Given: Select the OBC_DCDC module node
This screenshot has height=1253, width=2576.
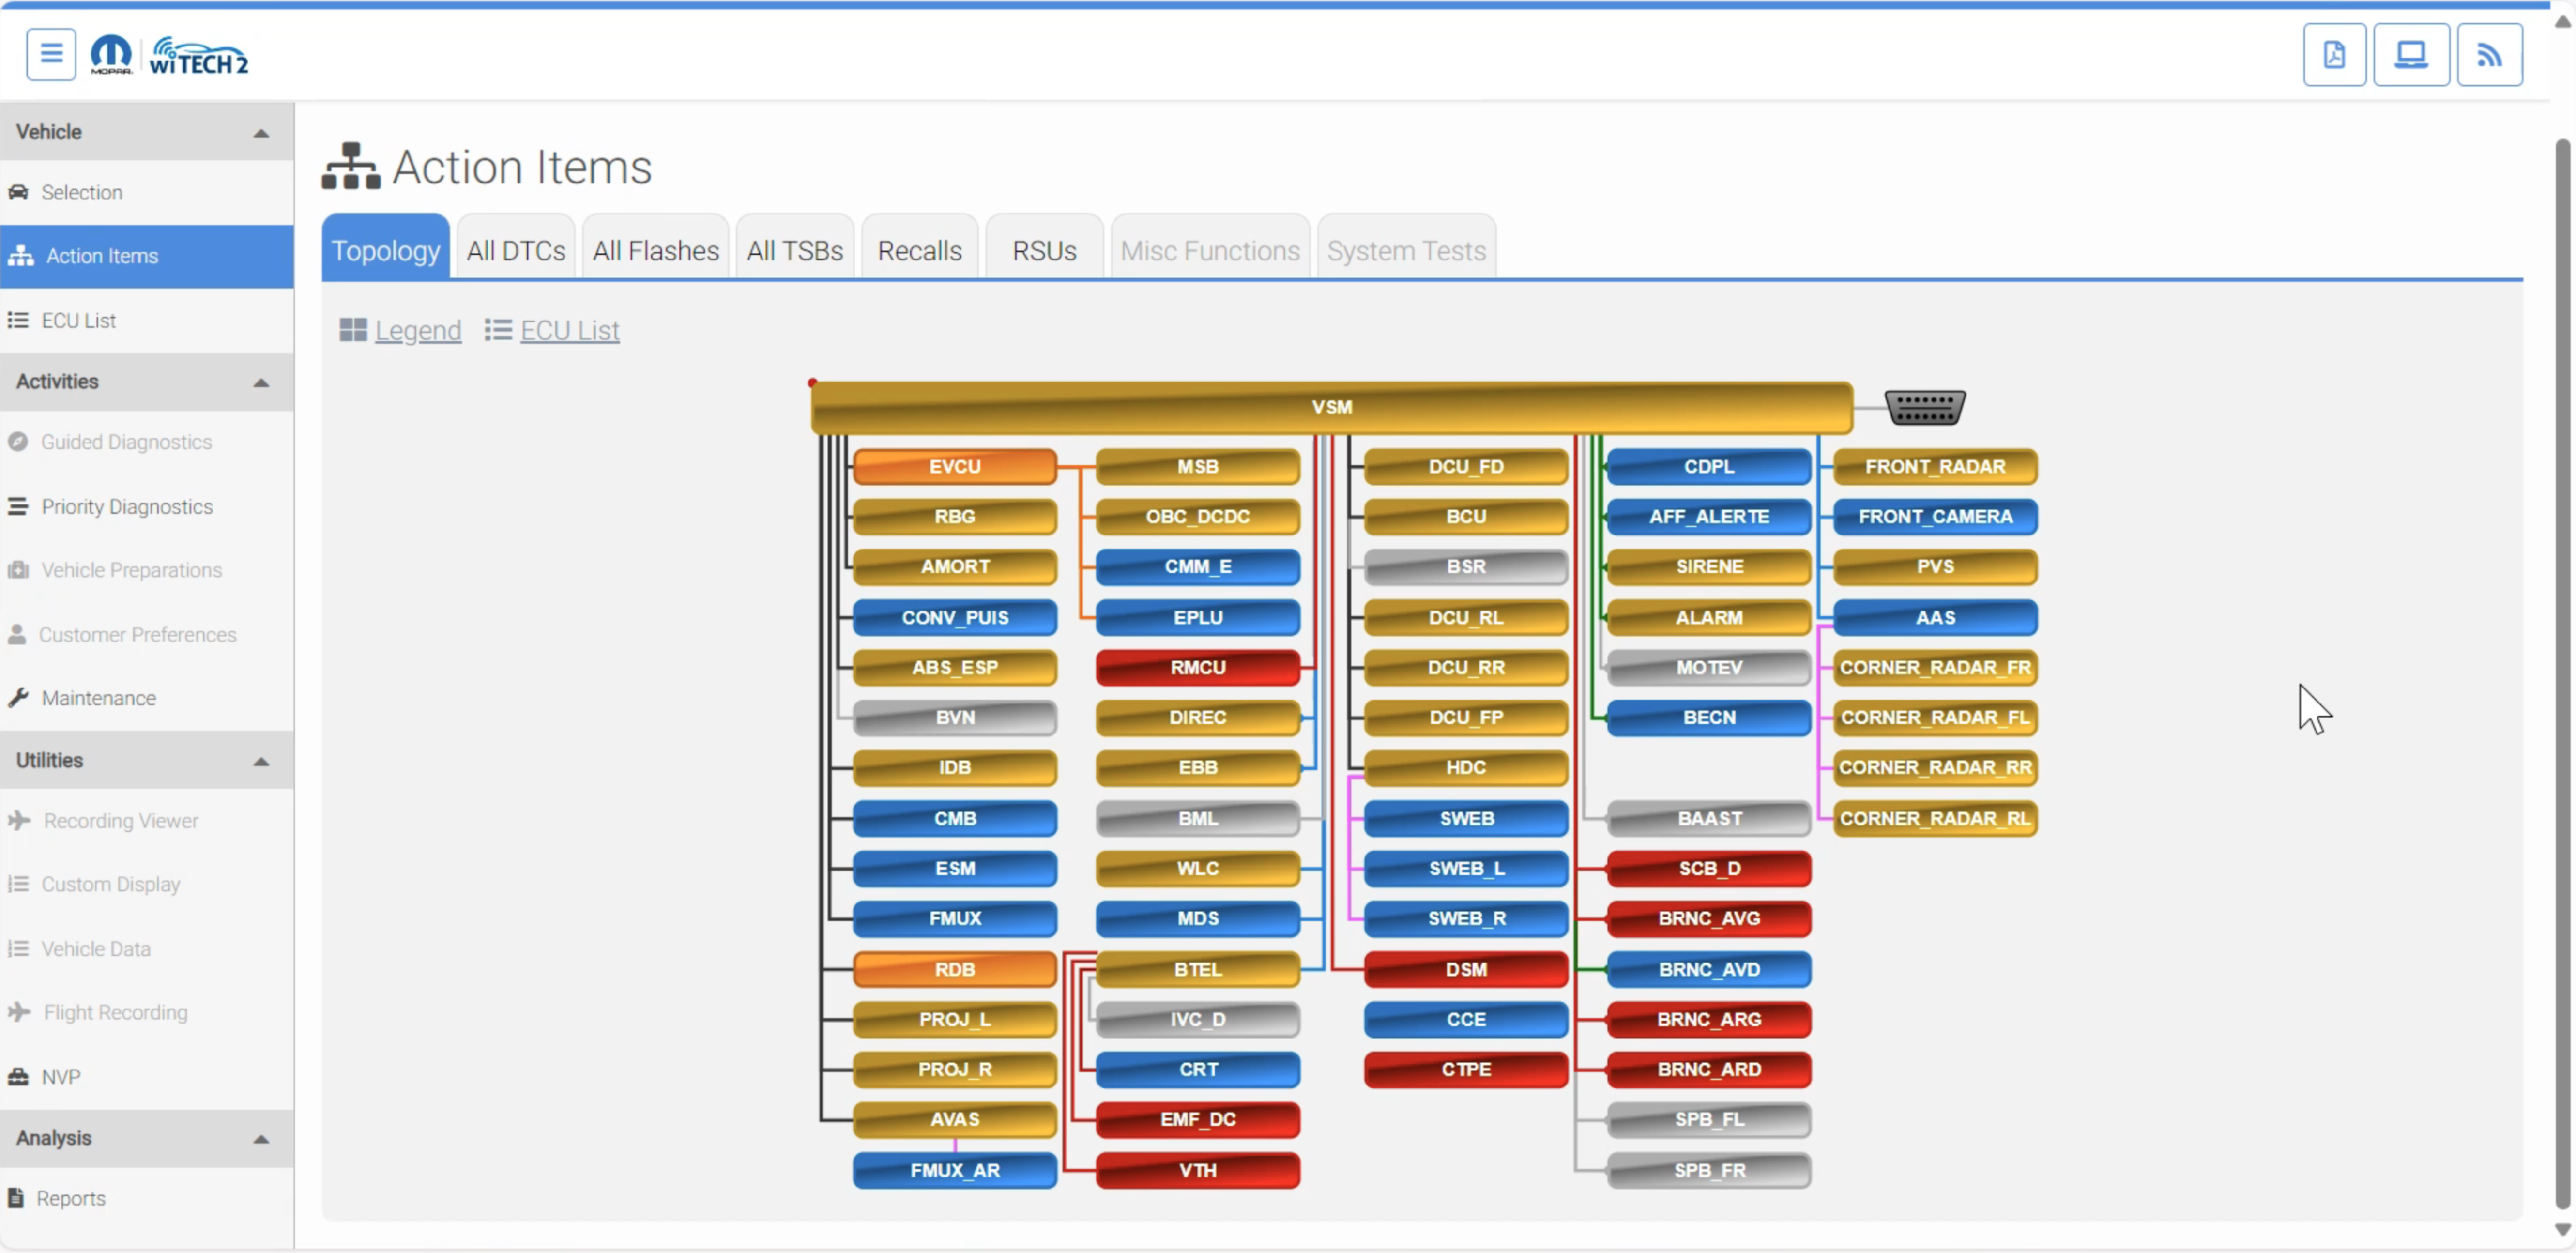Looking at the screenshot, I should click(1198, 516).
